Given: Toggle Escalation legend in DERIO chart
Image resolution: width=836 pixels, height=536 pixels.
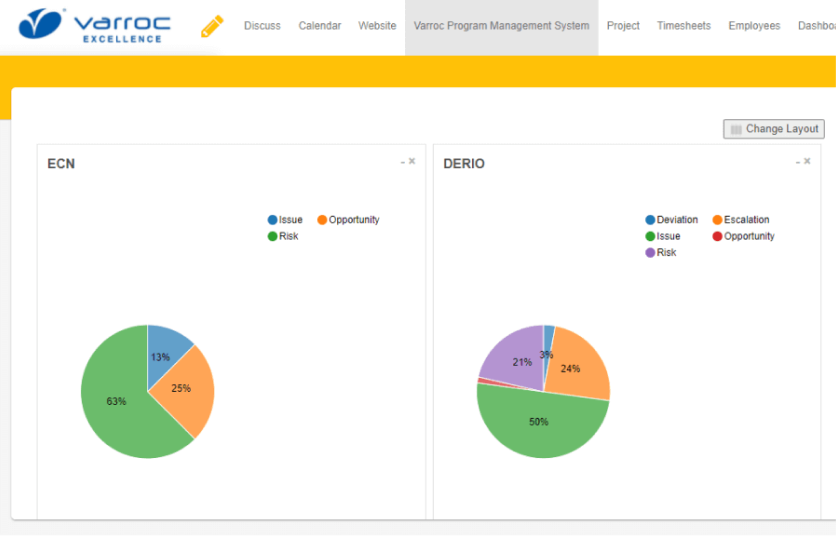Looking at the screenshot, I should [x=740, y=220].
